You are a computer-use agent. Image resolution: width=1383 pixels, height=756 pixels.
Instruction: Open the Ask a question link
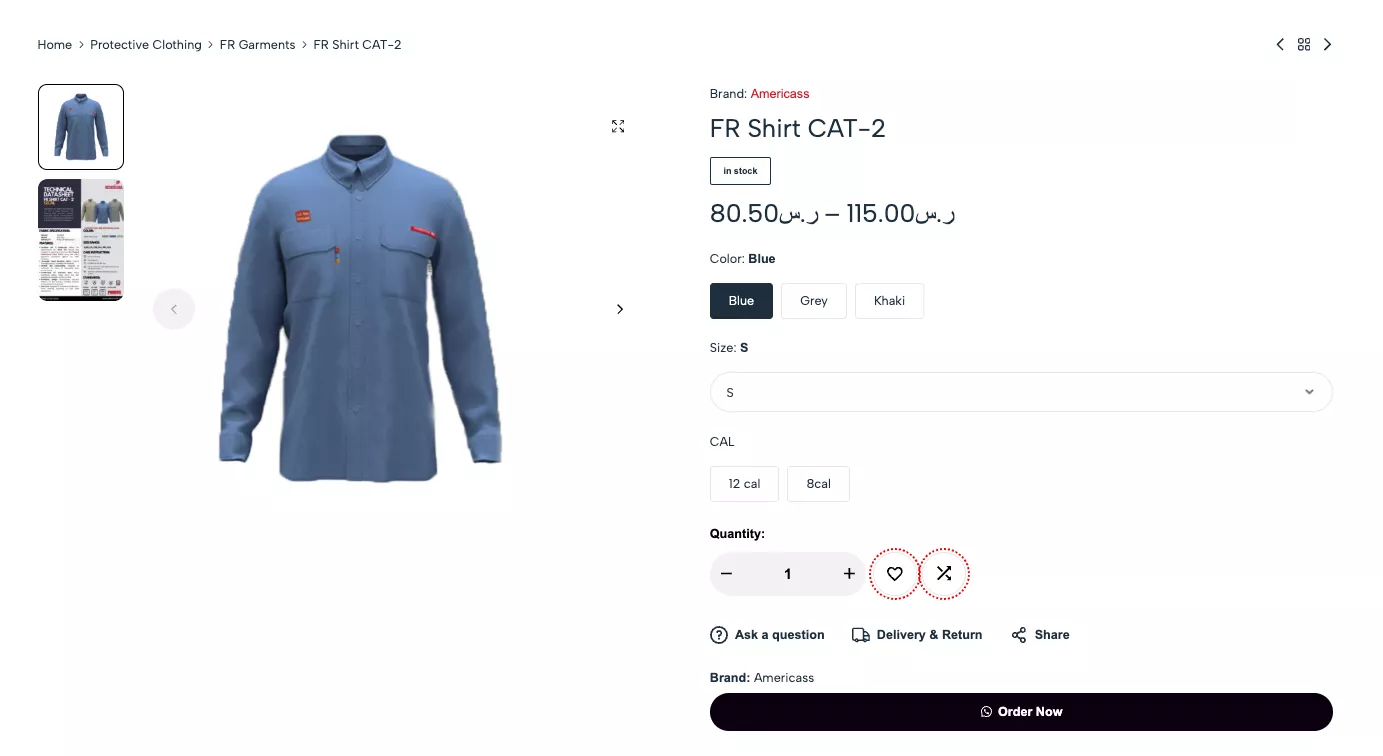(768, 635)
